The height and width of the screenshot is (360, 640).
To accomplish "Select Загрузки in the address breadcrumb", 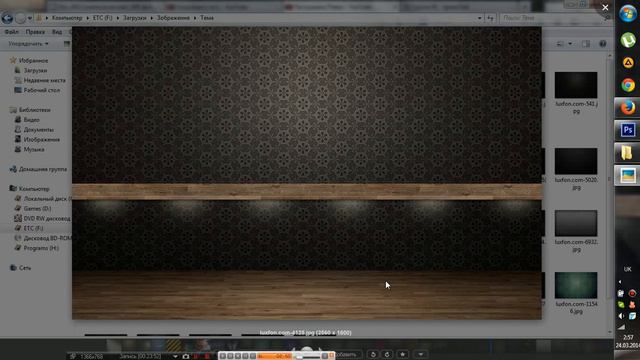I will [x=135, y=18].
